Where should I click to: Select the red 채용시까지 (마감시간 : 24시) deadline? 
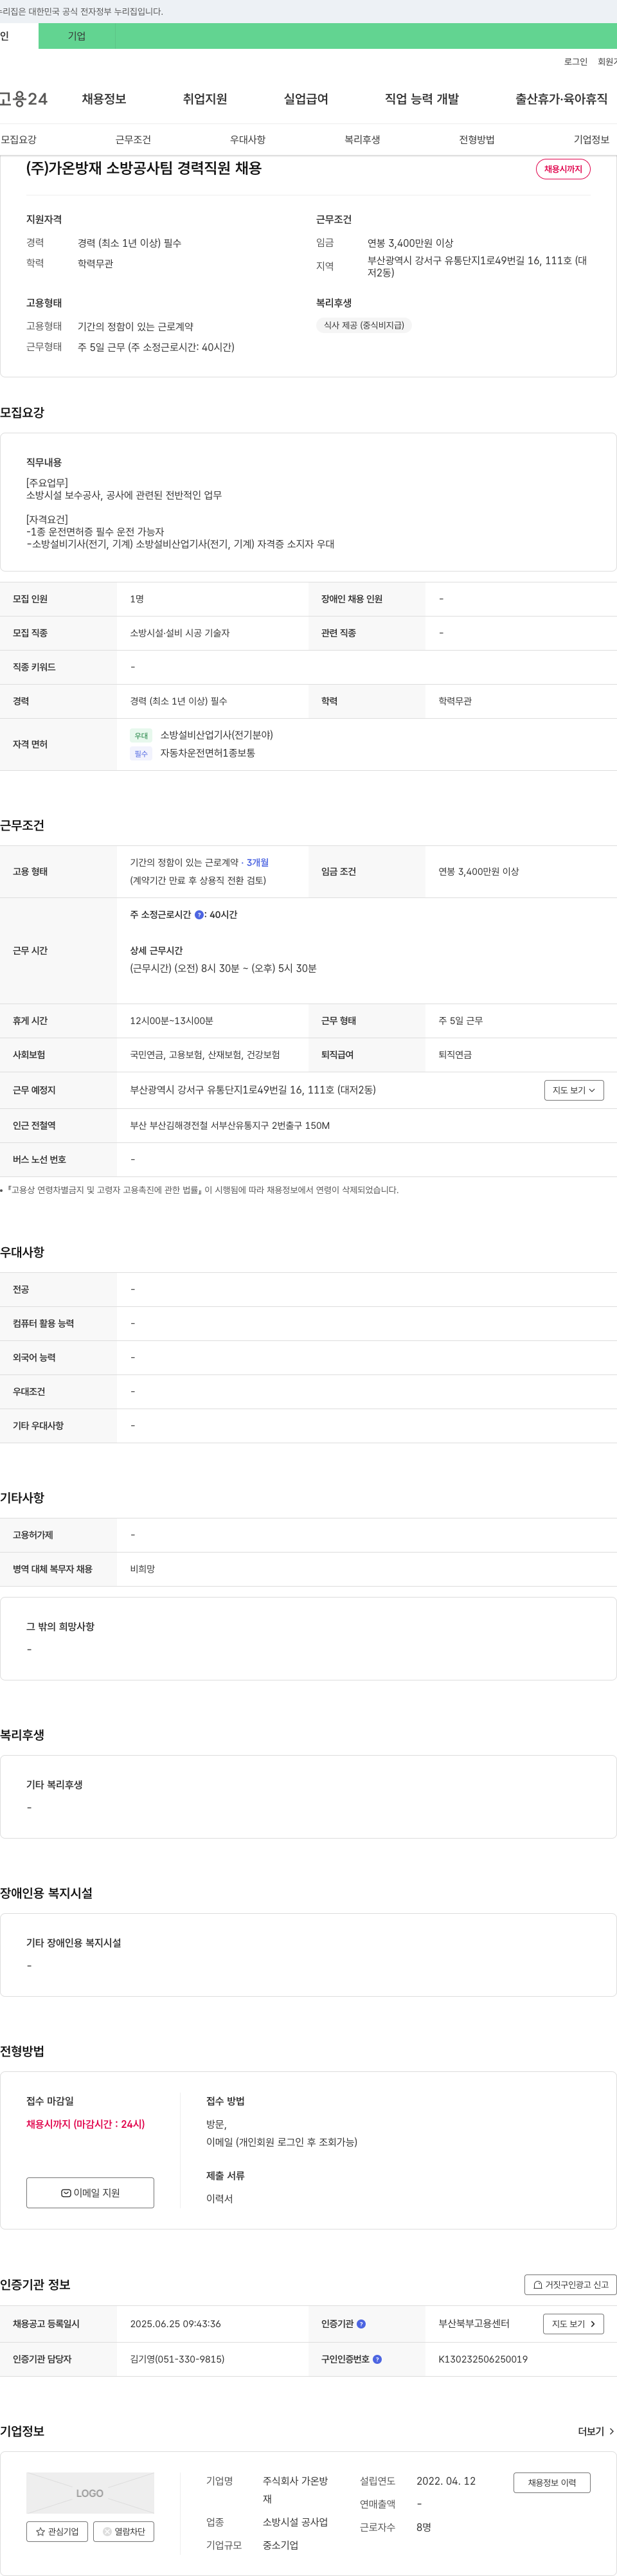(86, 2124)
